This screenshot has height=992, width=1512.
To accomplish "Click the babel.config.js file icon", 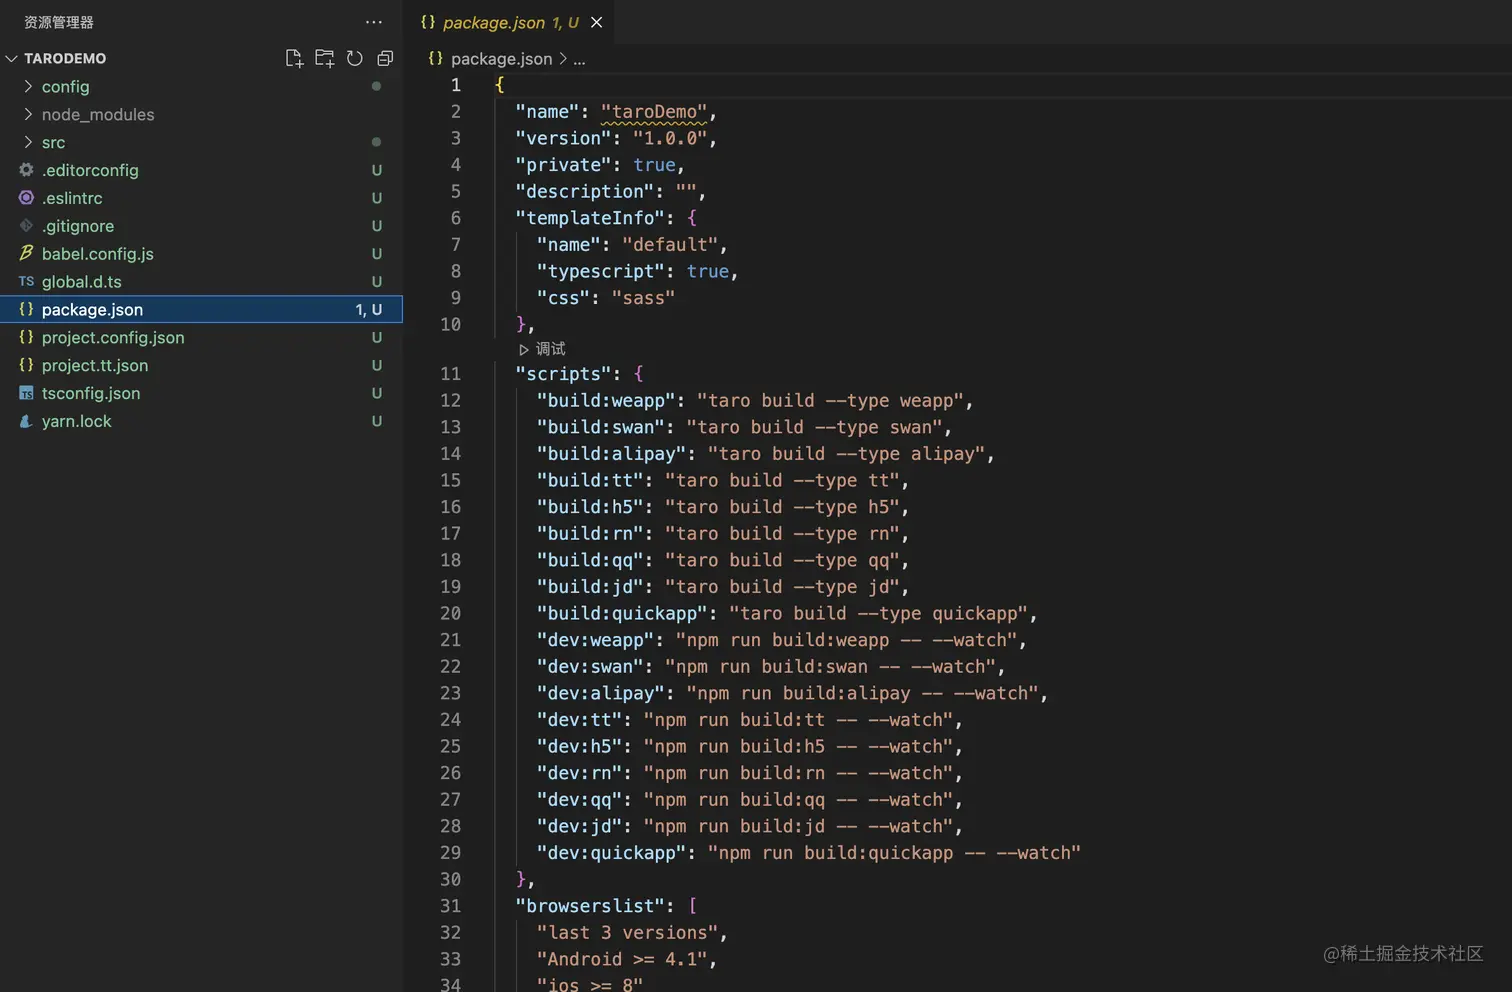I will (26, 253).
